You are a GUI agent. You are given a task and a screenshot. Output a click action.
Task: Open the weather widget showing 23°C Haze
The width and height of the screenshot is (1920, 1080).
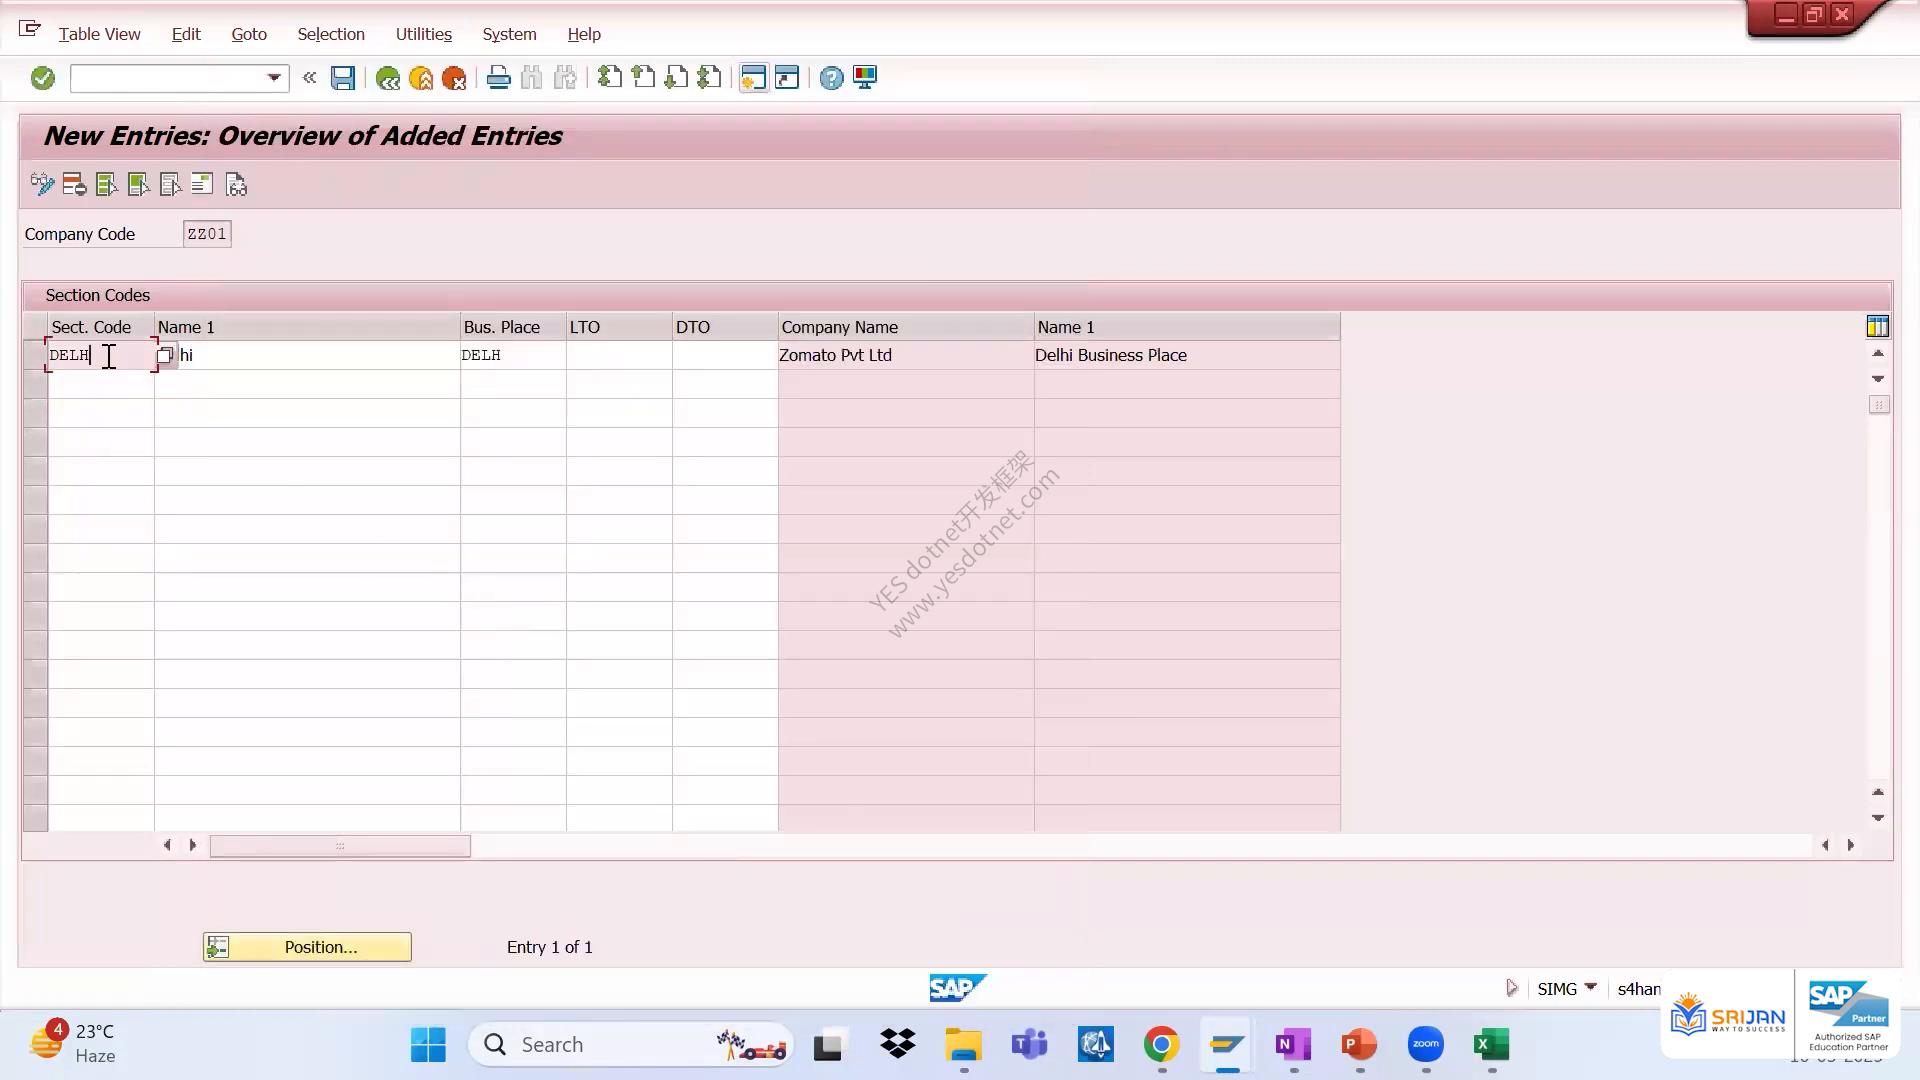click(73, 1043)
